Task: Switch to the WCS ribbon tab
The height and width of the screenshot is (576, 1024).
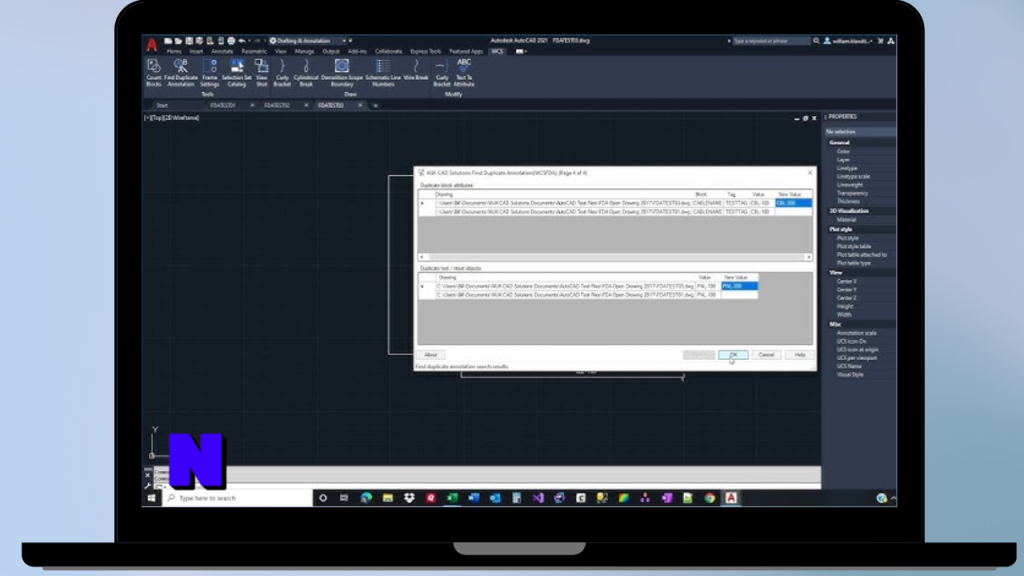Action: (498, 52)
